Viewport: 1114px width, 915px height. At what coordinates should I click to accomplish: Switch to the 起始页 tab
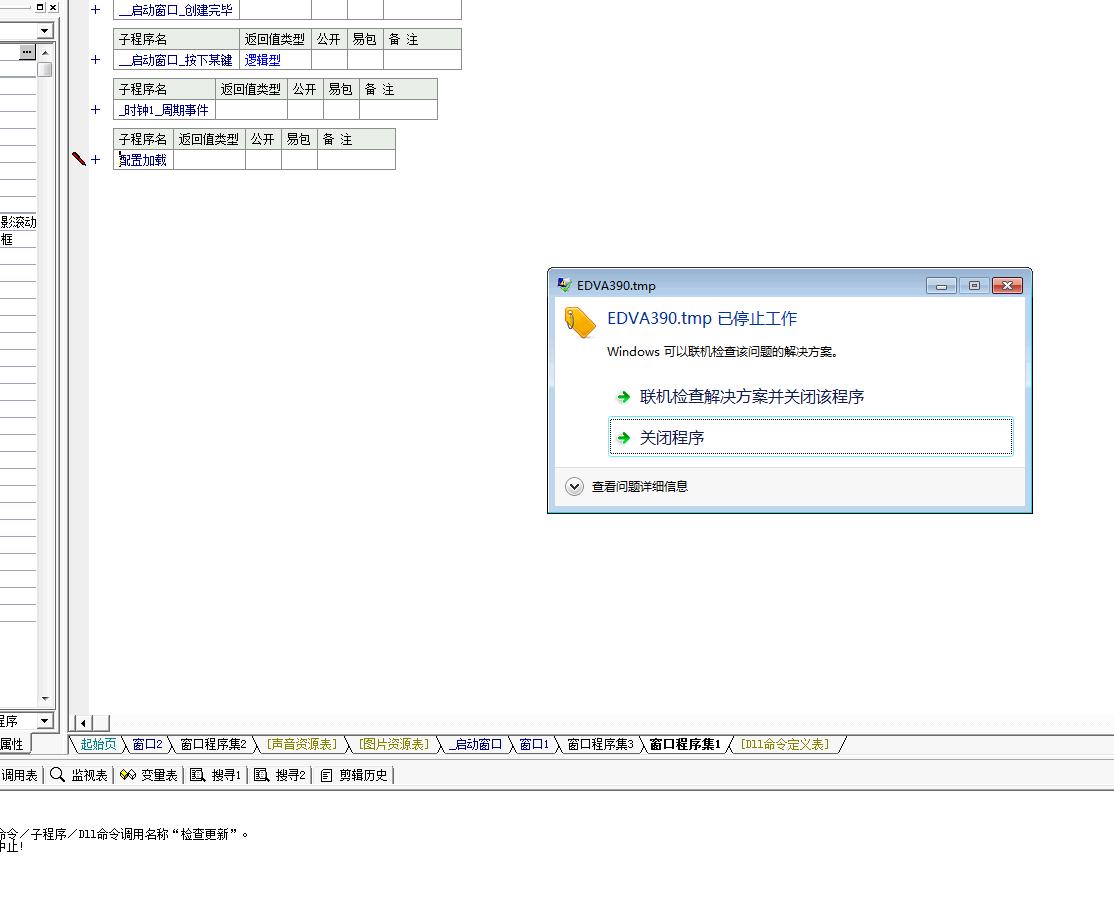[98, 744]
